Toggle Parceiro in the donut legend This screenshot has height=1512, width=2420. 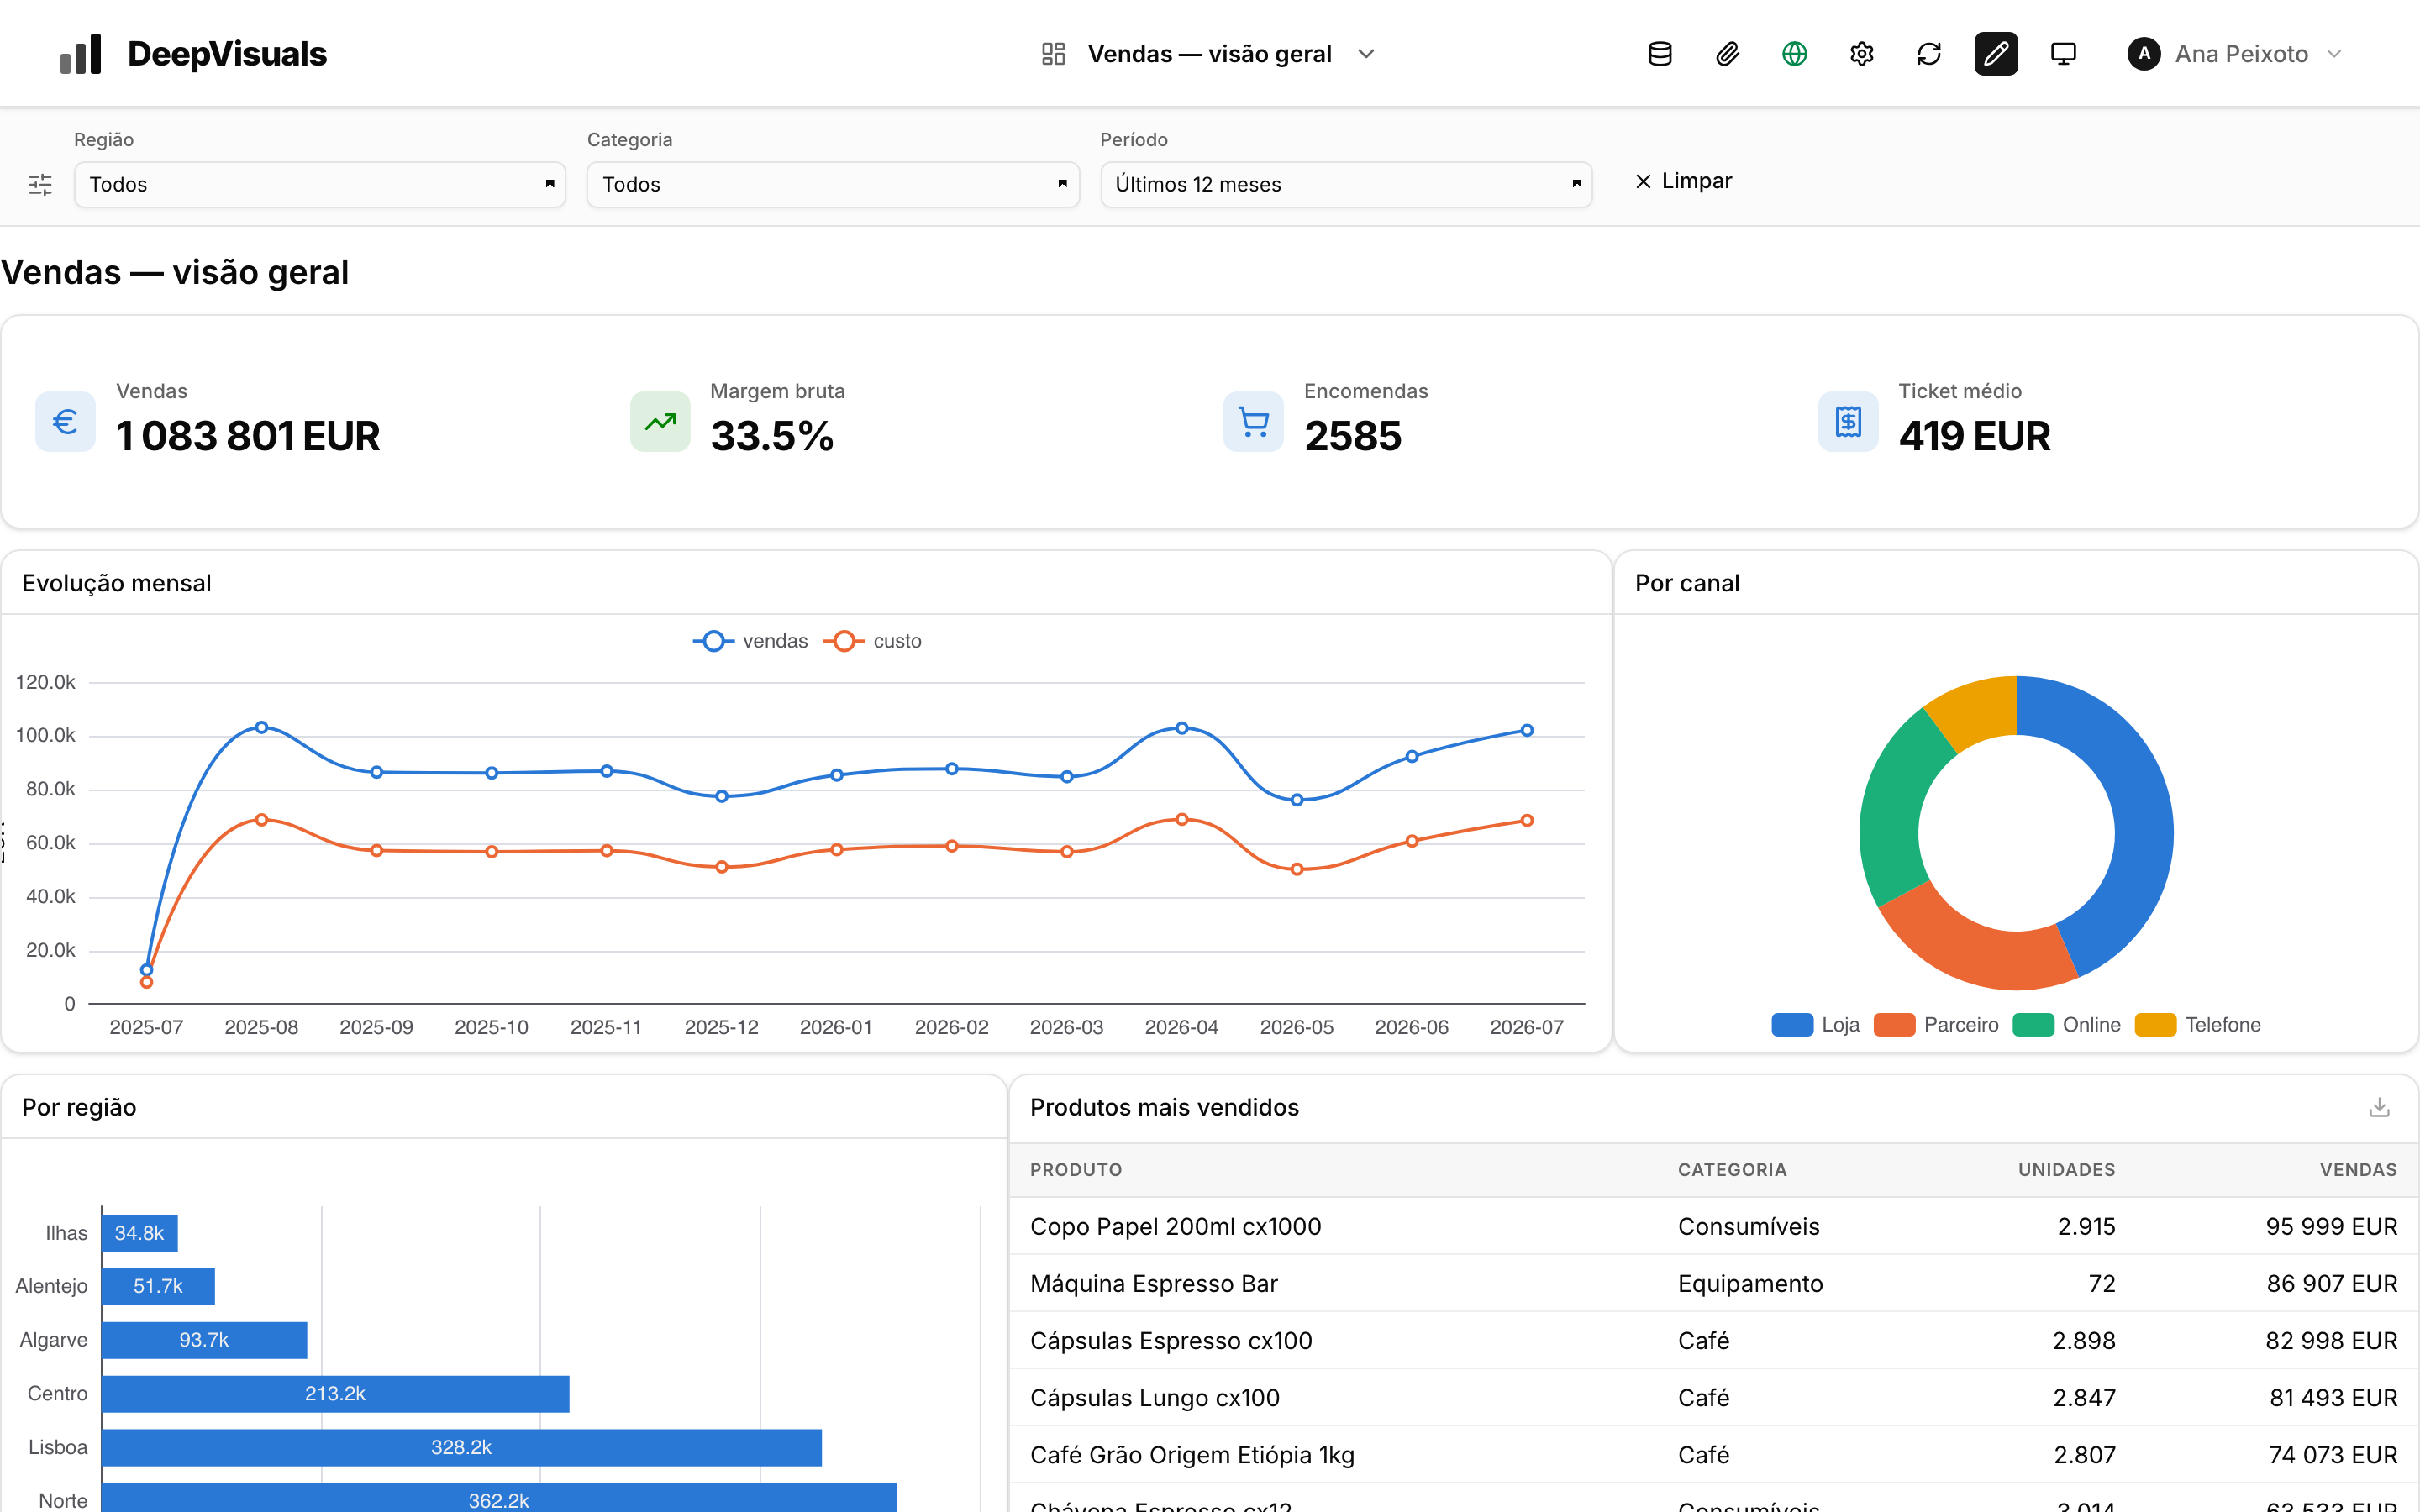(x=1936, y=1025)
